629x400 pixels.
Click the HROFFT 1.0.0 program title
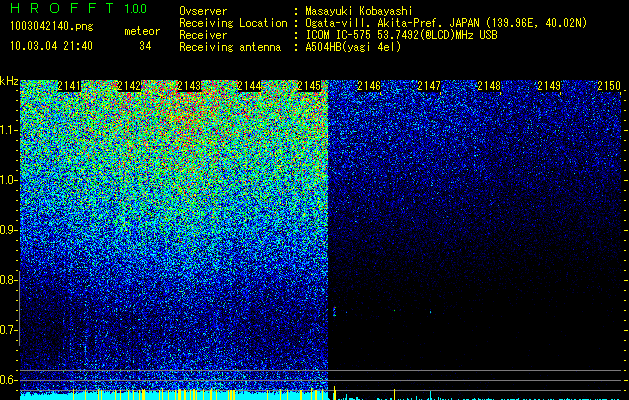tap(79, 8)
